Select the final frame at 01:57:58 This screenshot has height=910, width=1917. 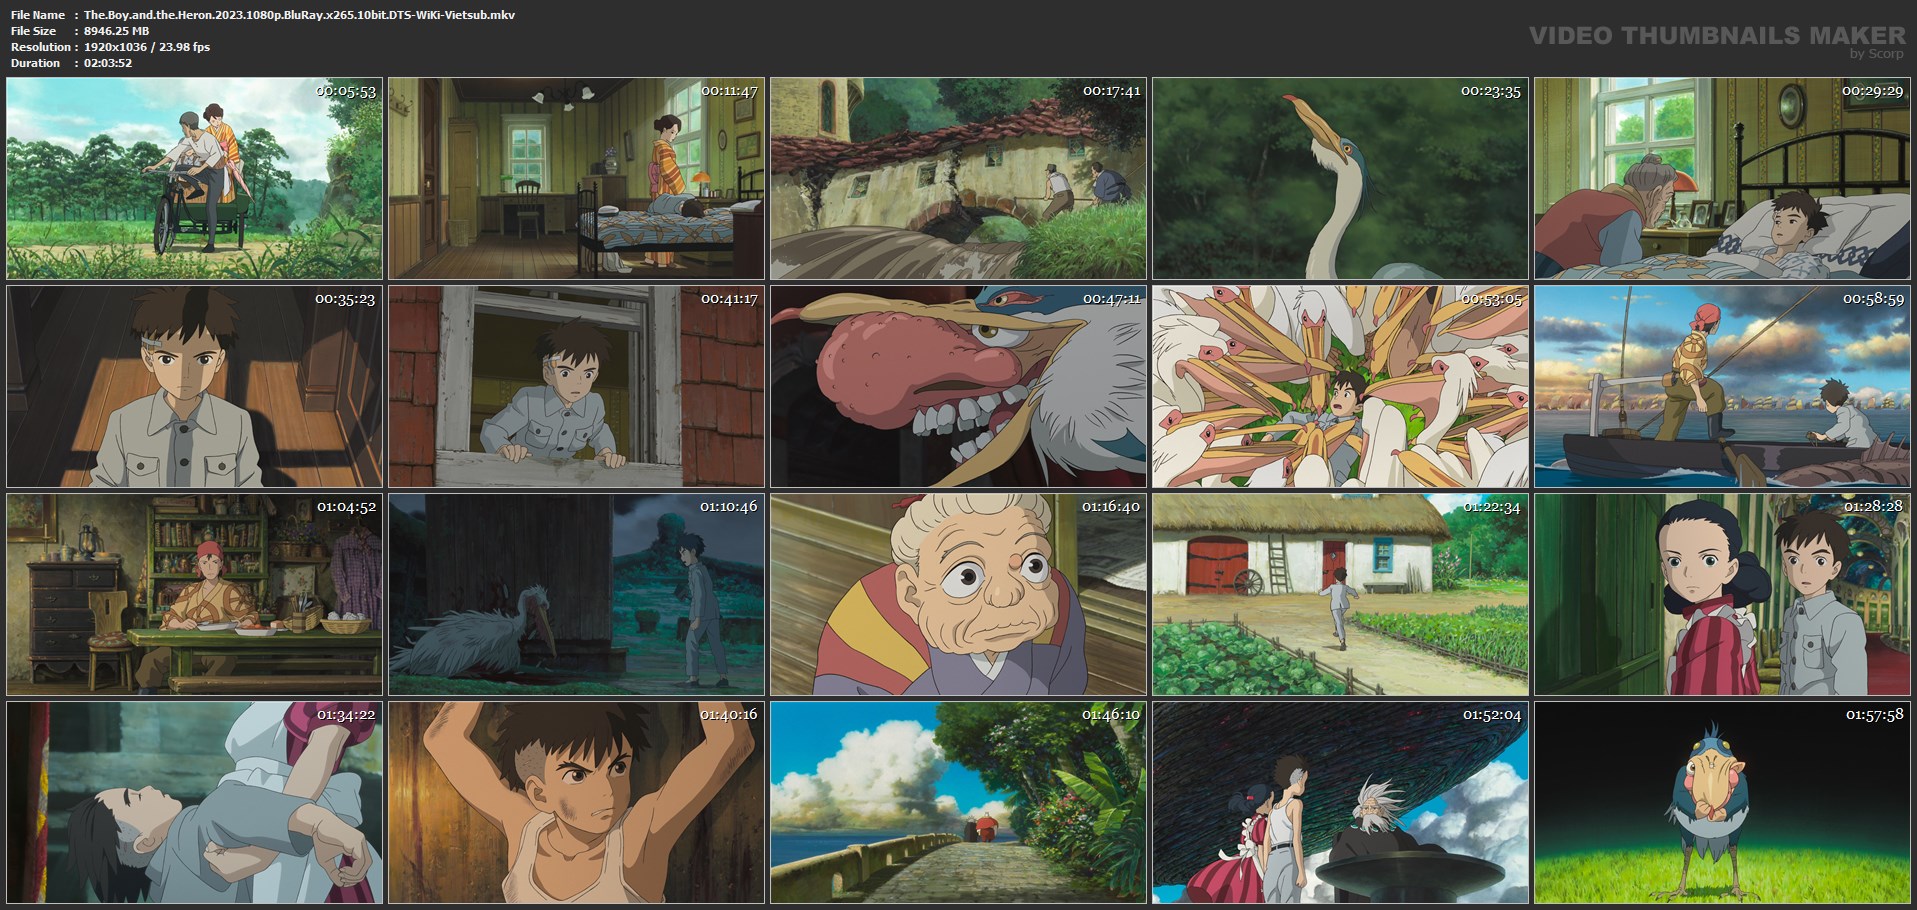tap(1722, 802)
